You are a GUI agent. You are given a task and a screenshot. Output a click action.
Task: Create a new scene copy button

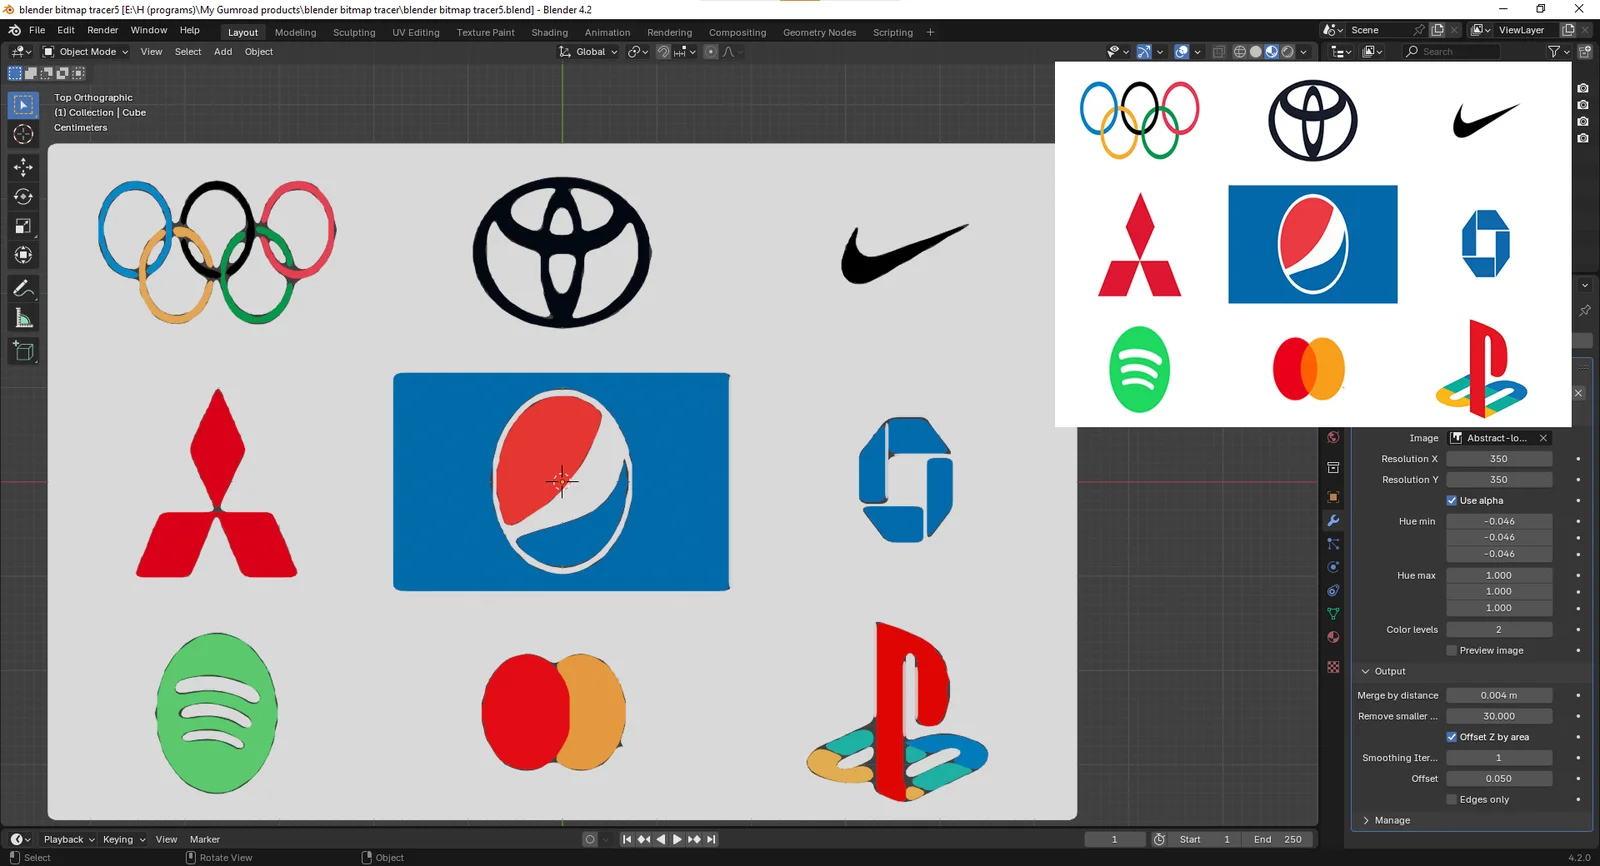1437,30
